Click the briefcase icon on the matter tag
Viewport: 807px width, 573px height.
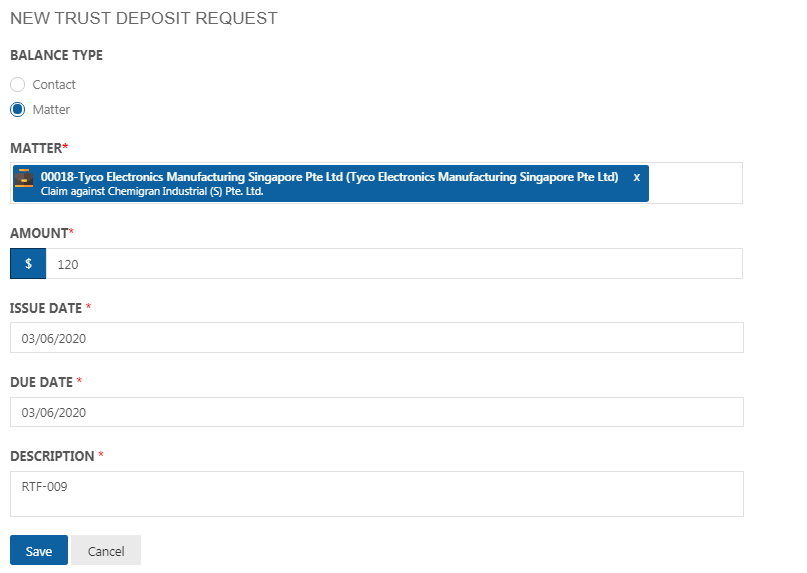coord(24,178)
